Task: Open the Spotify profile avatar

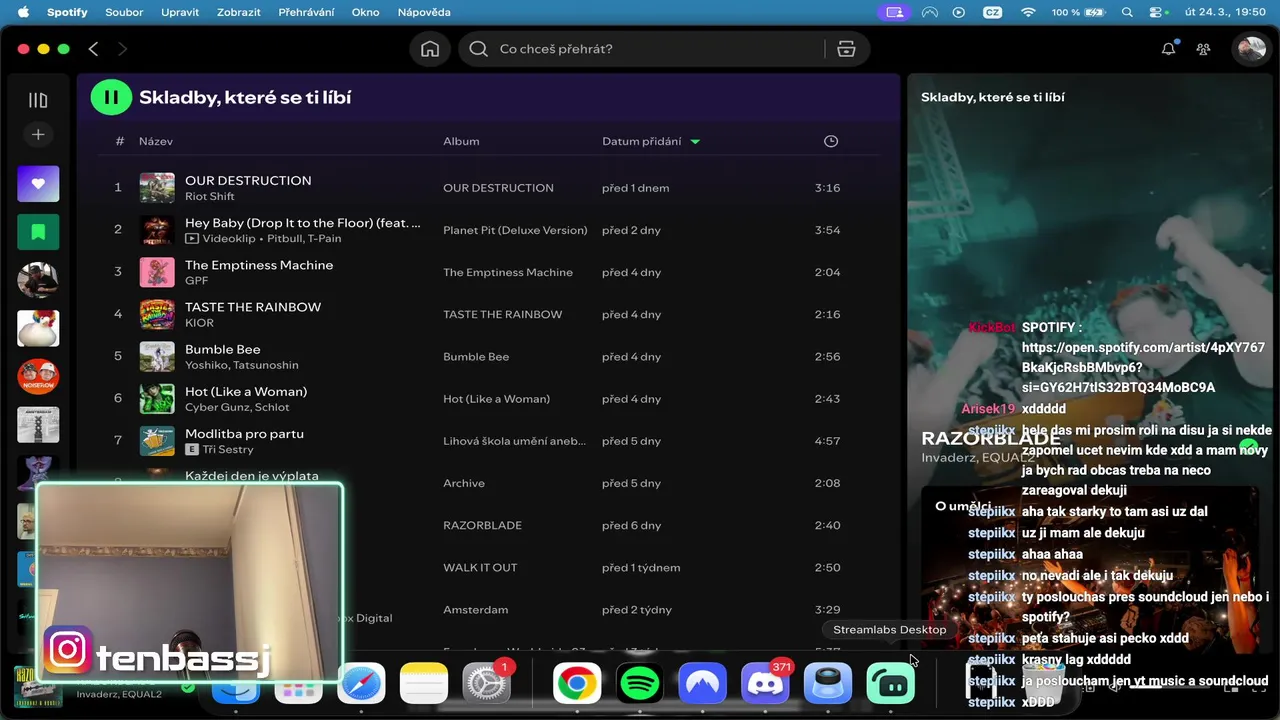Action: 1251,49
